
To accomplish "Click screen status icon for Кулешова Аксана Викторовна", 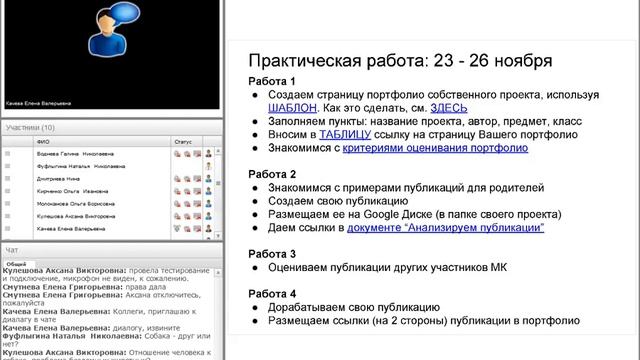I will pyautogui.click(x=197, y=216).
